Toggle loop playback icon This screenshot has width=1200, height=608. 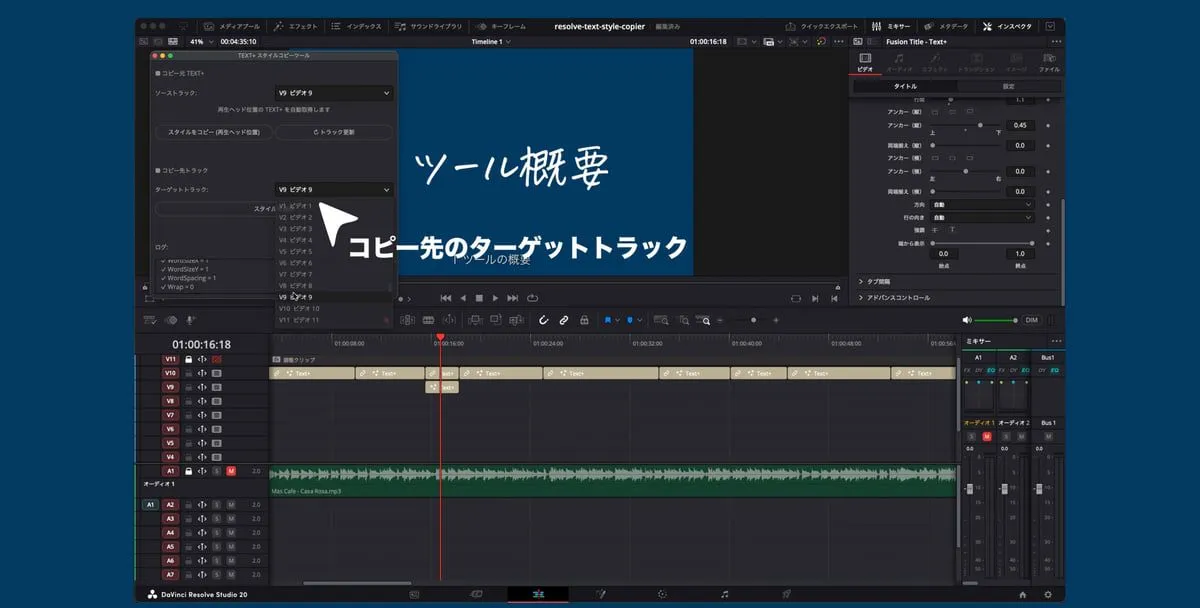pos(533,298)
